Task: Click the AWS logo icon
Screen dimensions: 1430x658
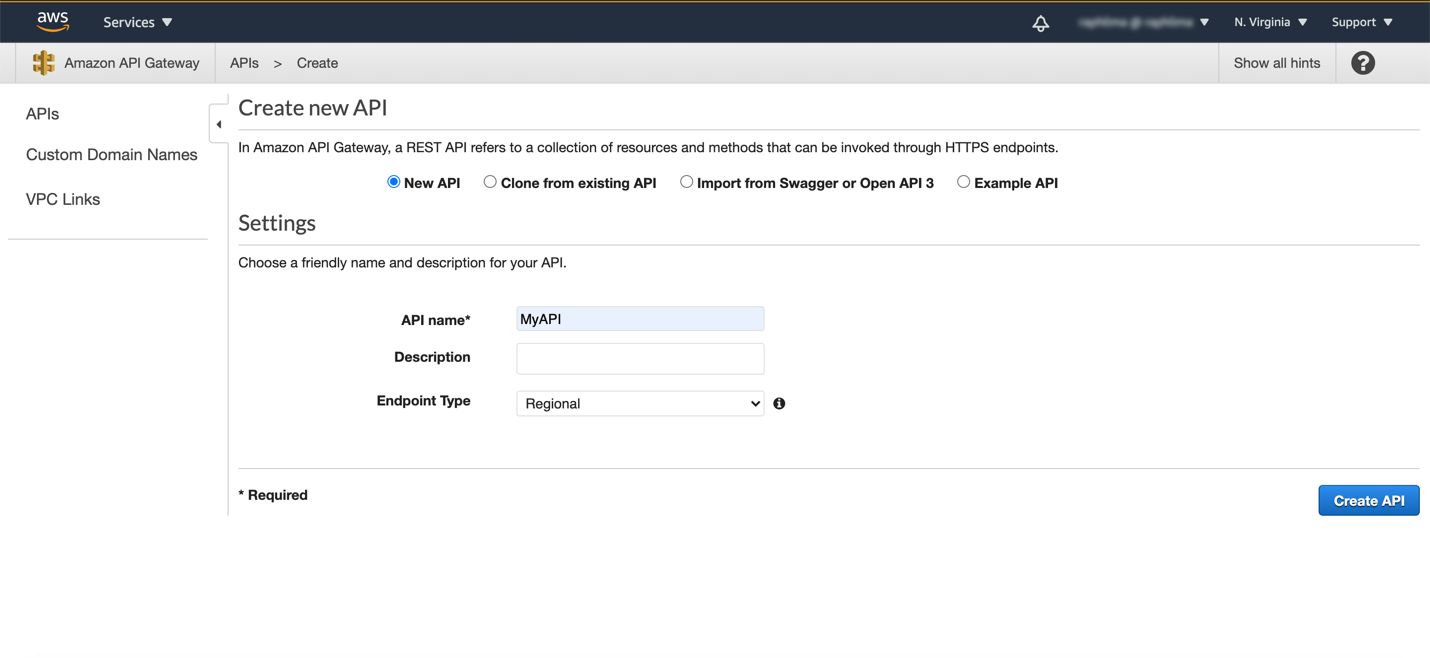Action: point(52,21)
